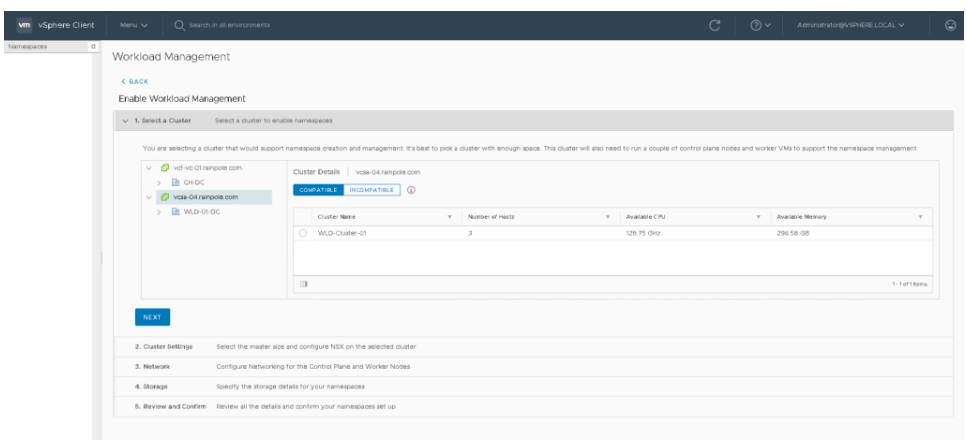Click the info icon beside Incompatible
The image size is (967, 445).
click(412, 189)
